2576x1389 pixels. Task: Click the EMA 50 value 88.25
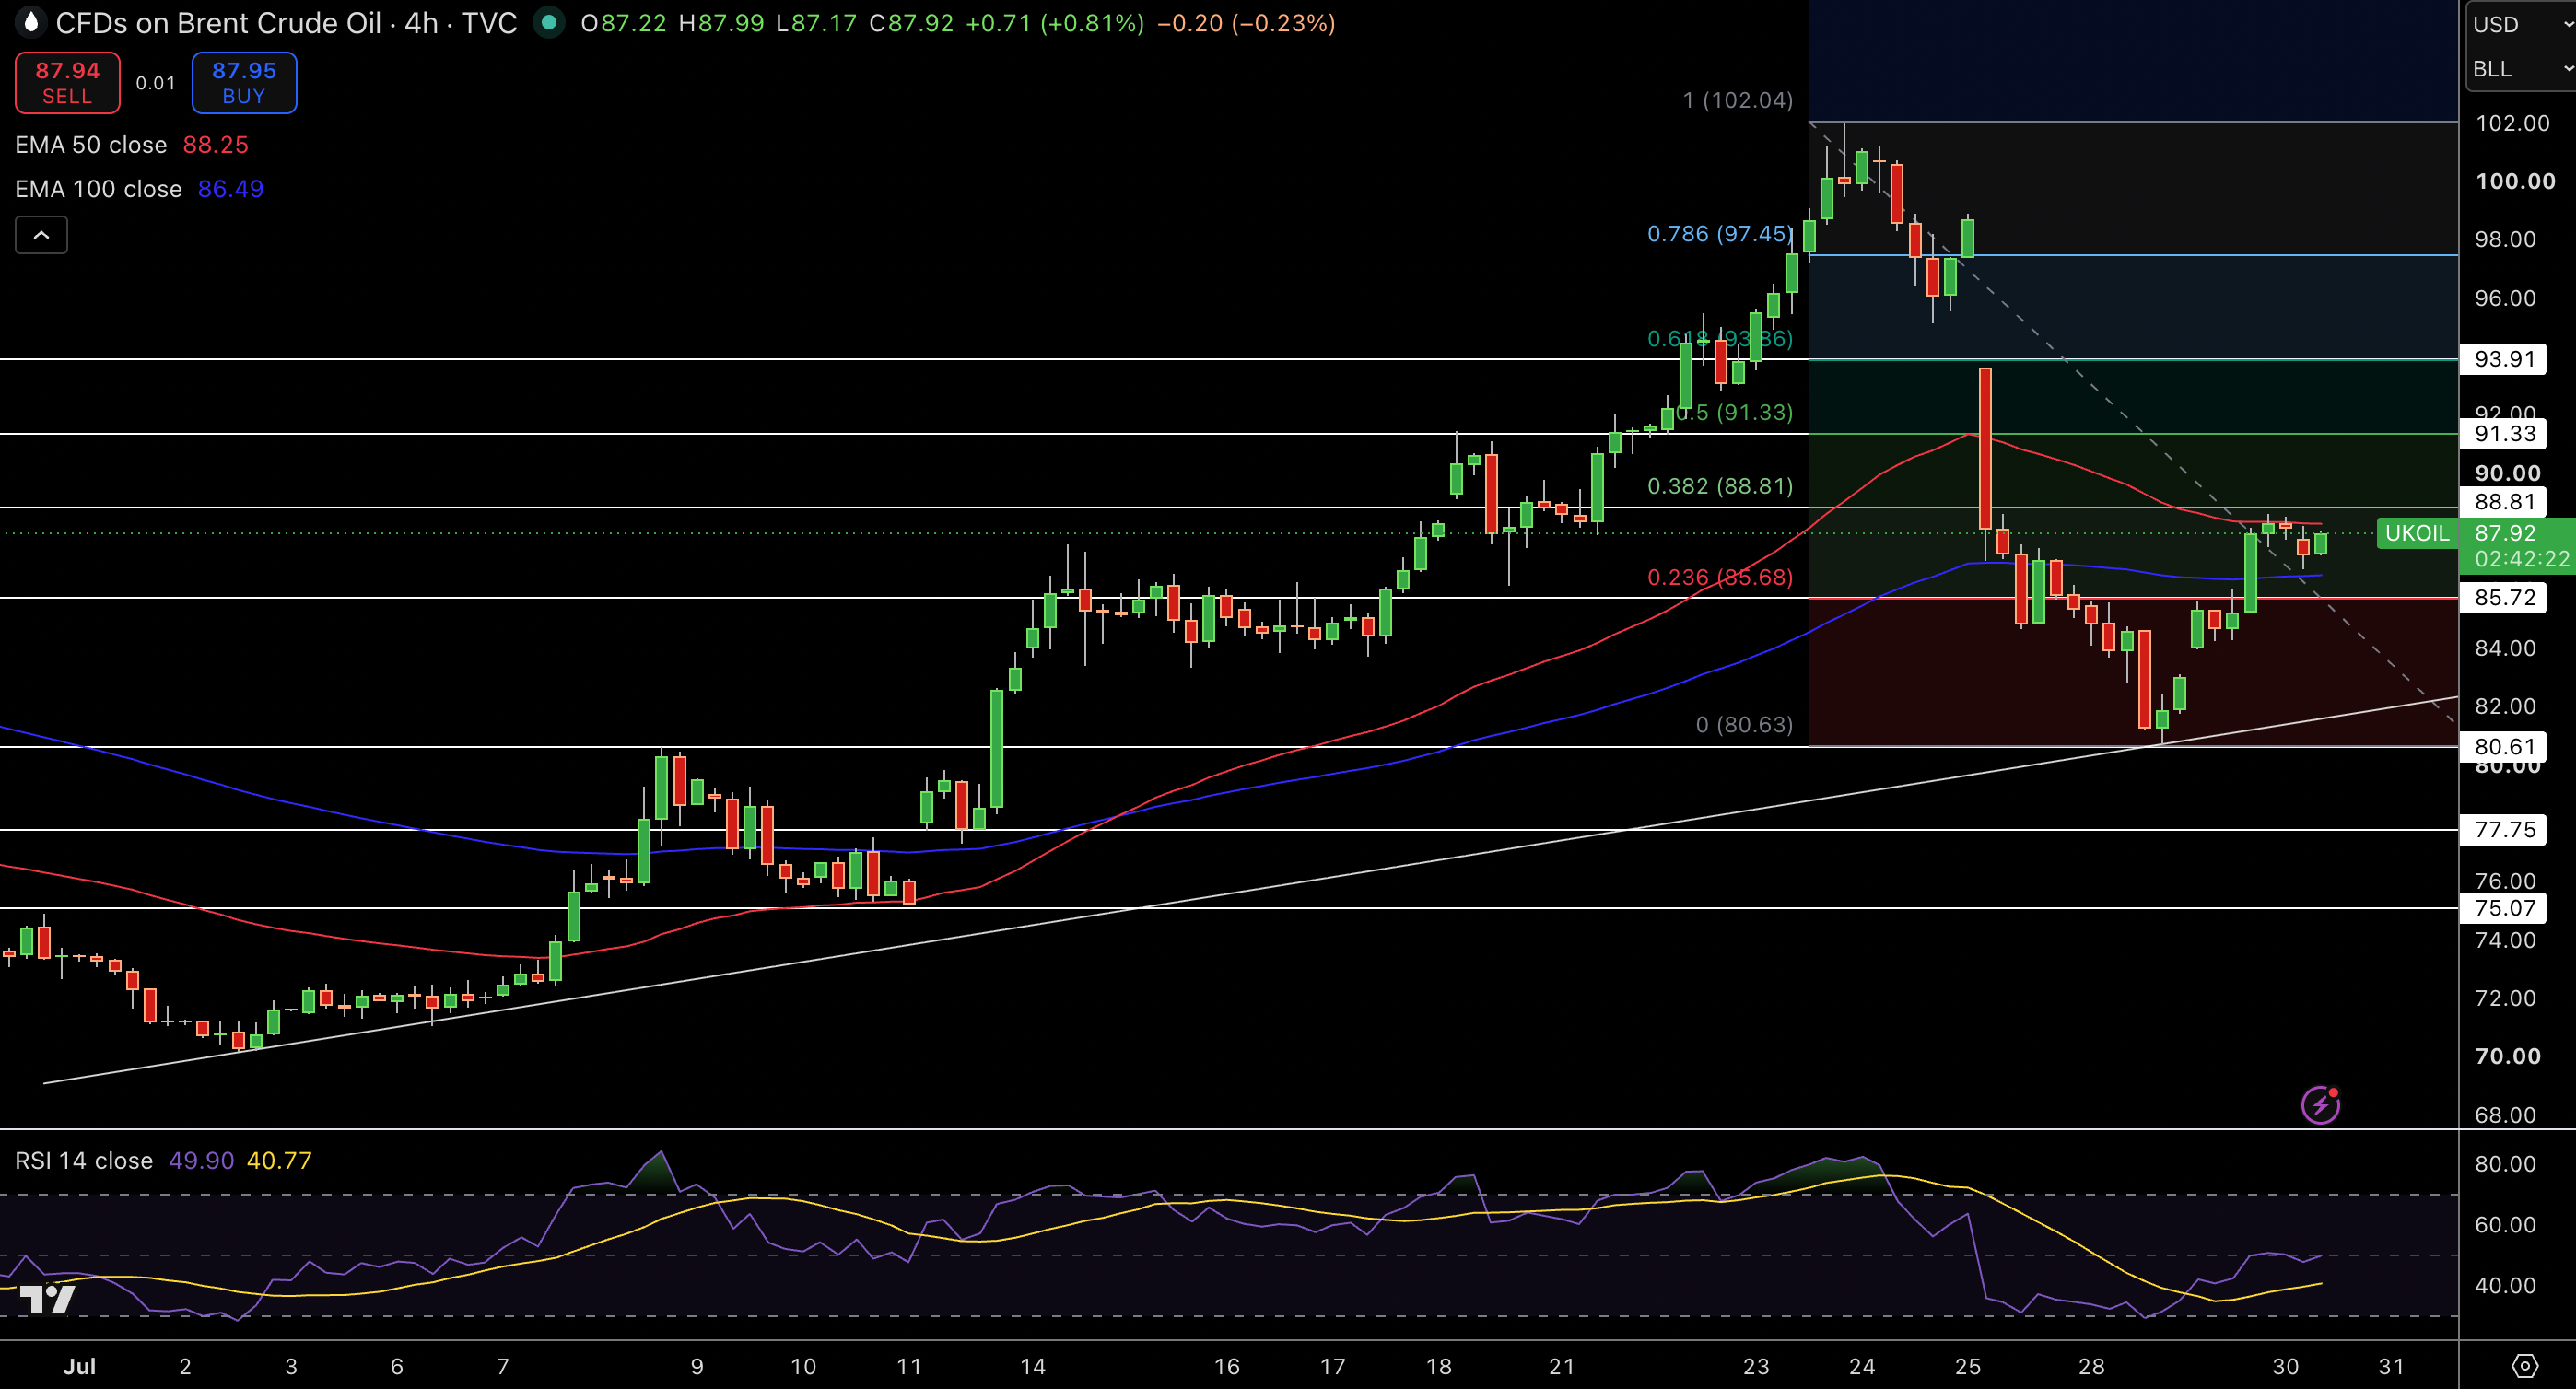click(x=215, y=145)
